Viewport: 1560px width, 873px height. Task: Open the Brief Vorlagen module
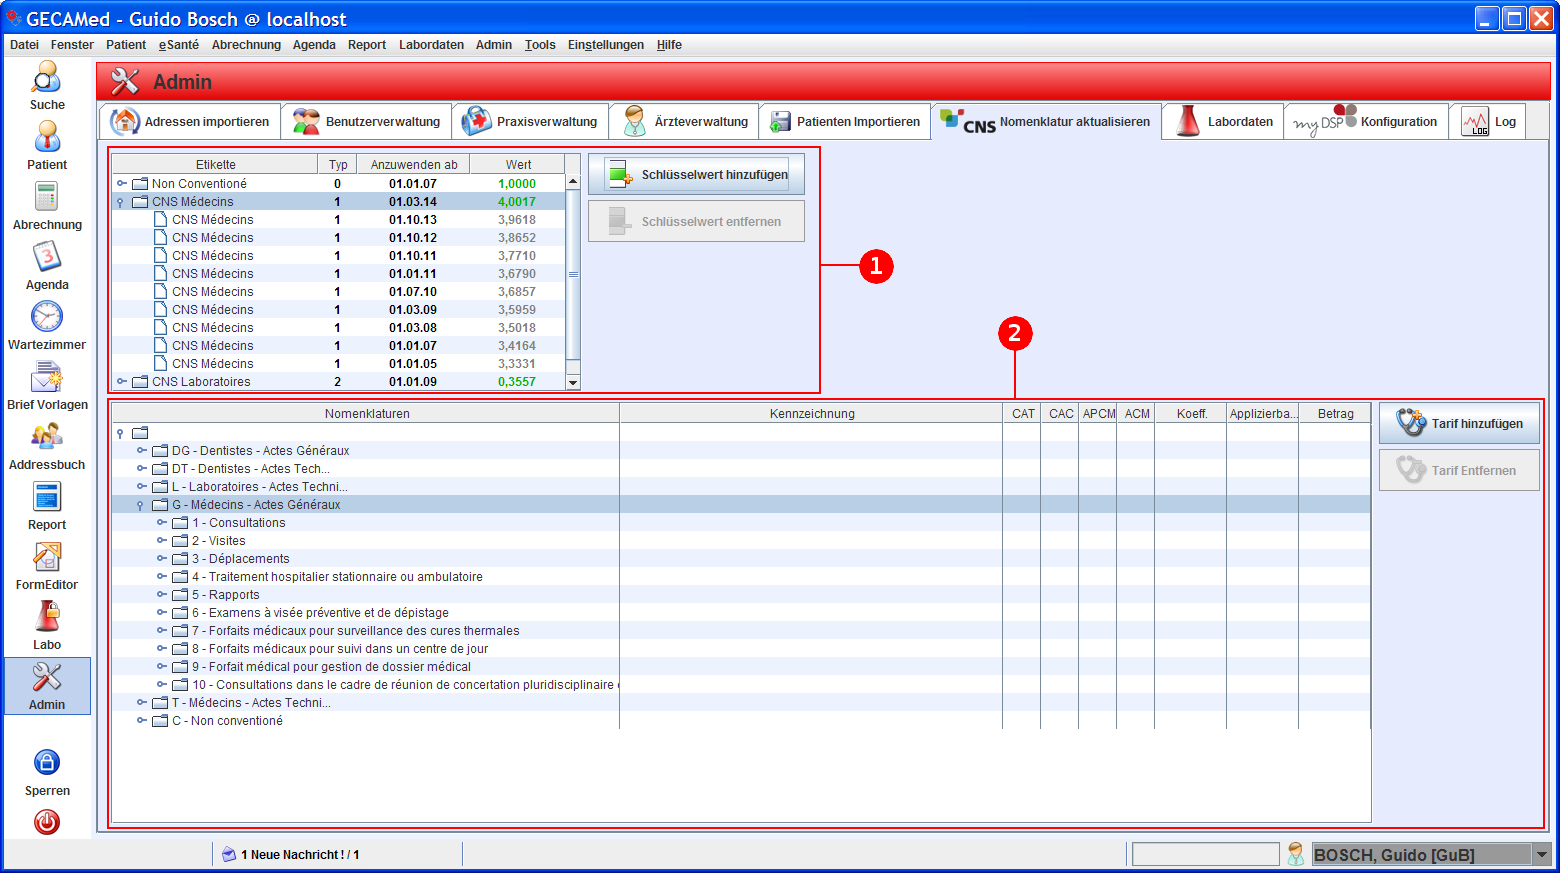[x=47, y=378]
